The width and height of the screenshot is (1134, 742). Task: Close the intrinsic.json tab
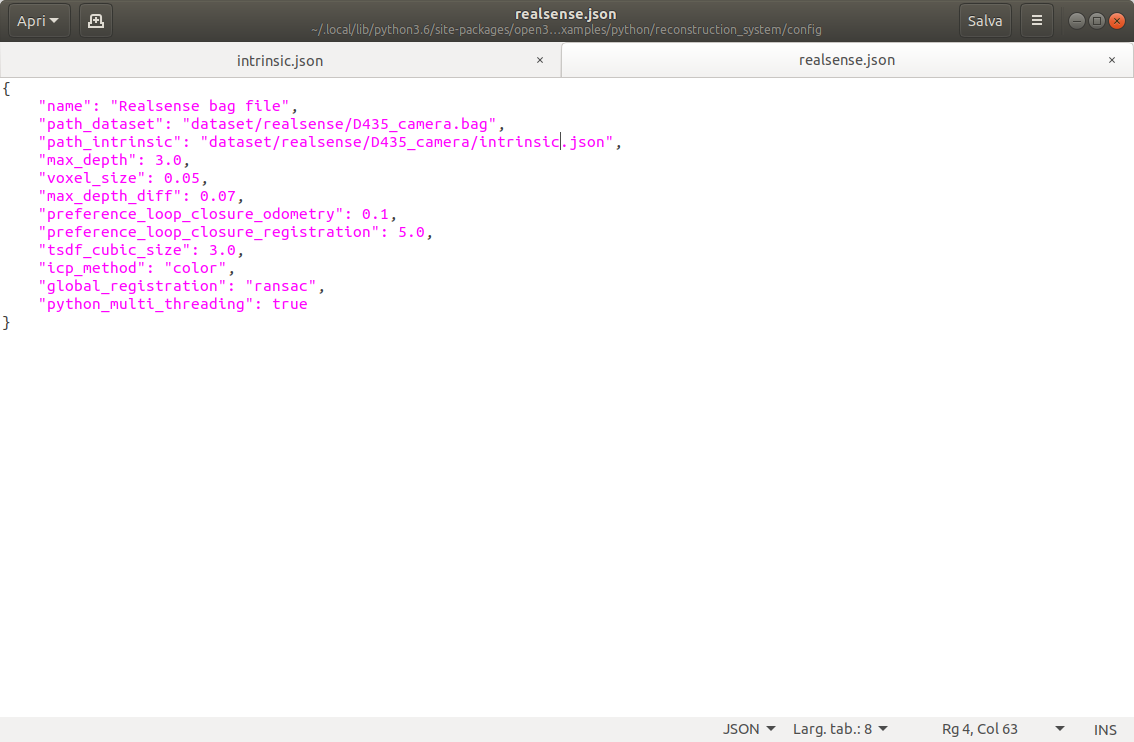tap(540, 60)
